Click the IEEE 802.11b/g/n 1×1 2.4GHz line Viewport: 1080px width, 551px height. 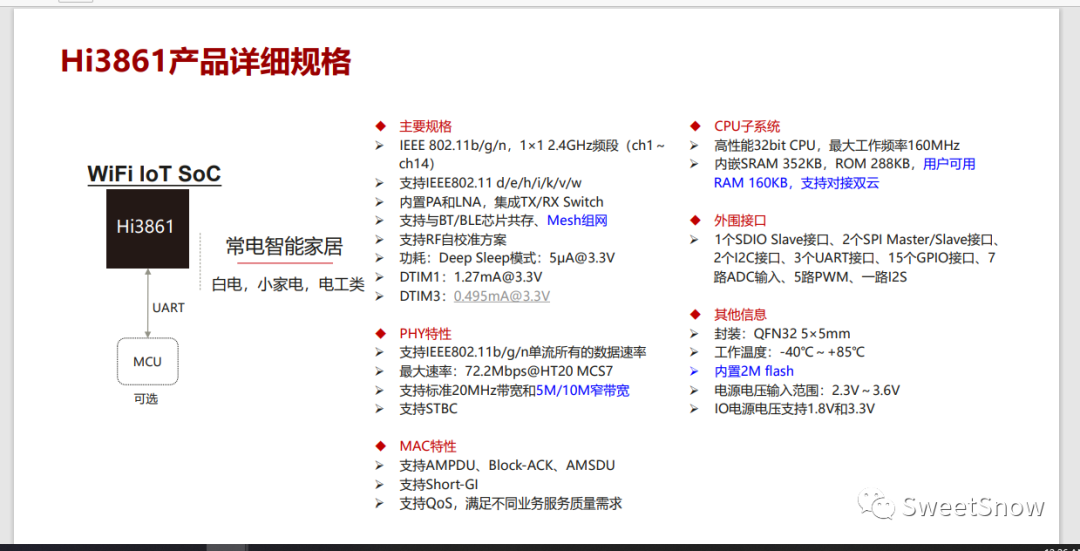pos(532,146)
